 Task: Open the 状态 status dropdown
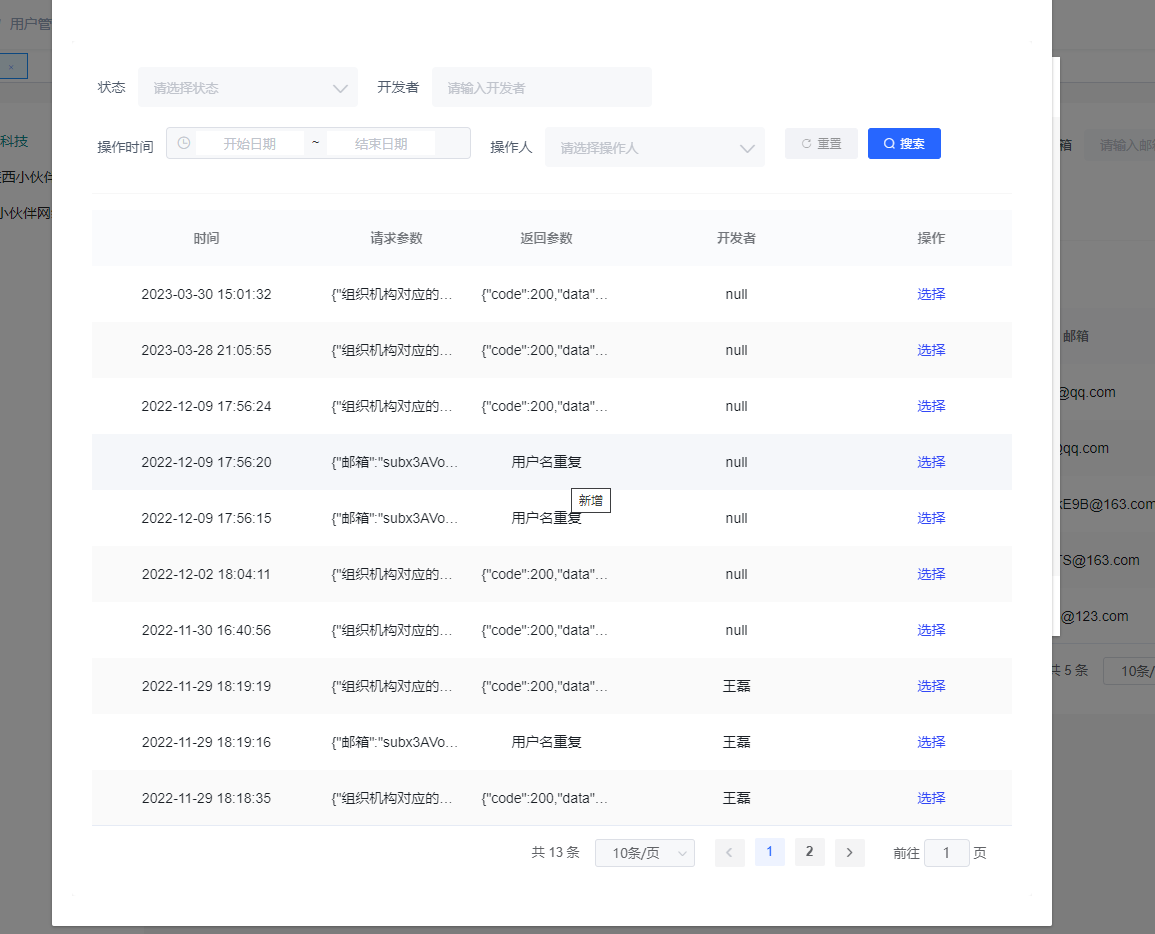click(248, 88)
